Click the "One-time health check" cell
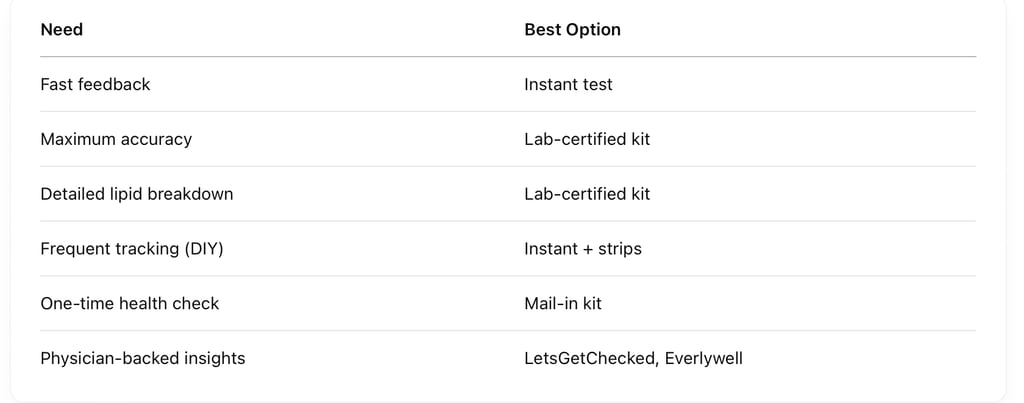The height and width of the screenshot is (403, 1024). (130, 304)
